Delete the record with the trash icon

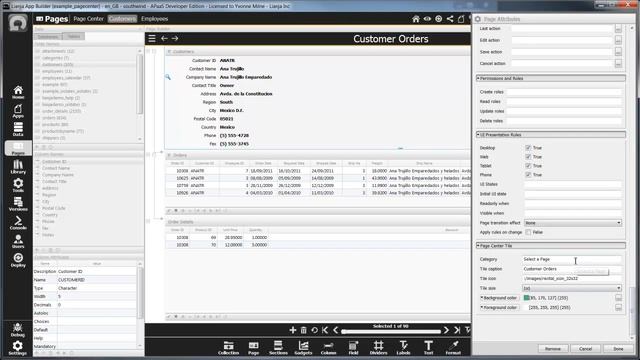pyautogui.click(x=304, y=330)
